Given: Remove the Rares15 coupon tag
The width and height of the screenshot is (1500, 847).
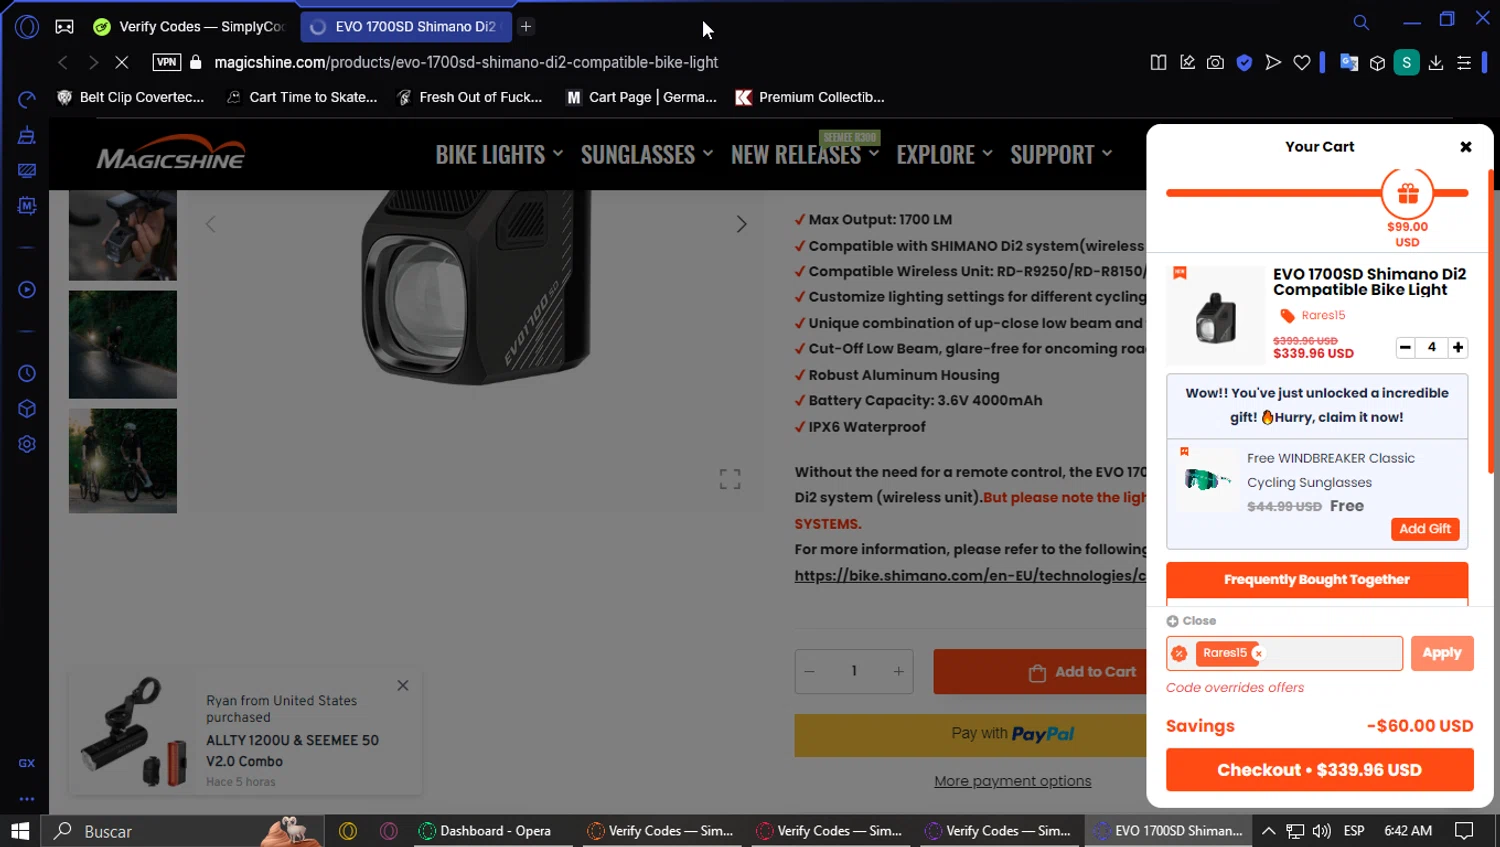Looking at the screenshot, I should click(x=1258, y=653).
